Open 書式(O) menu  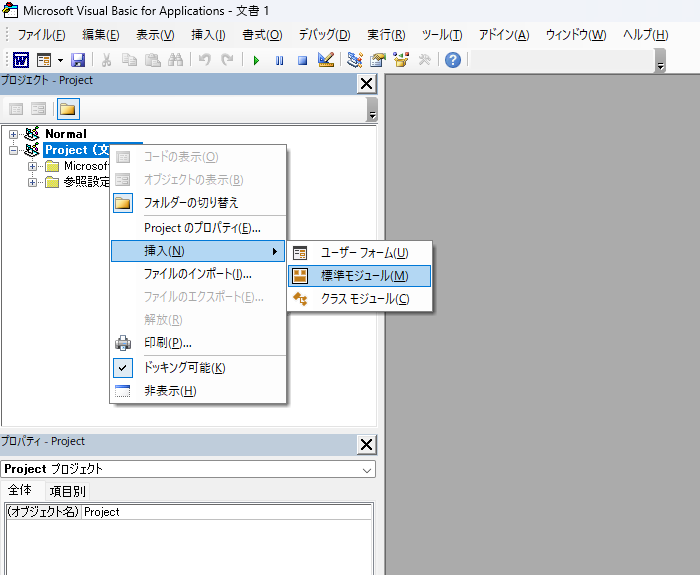point(262,35)
